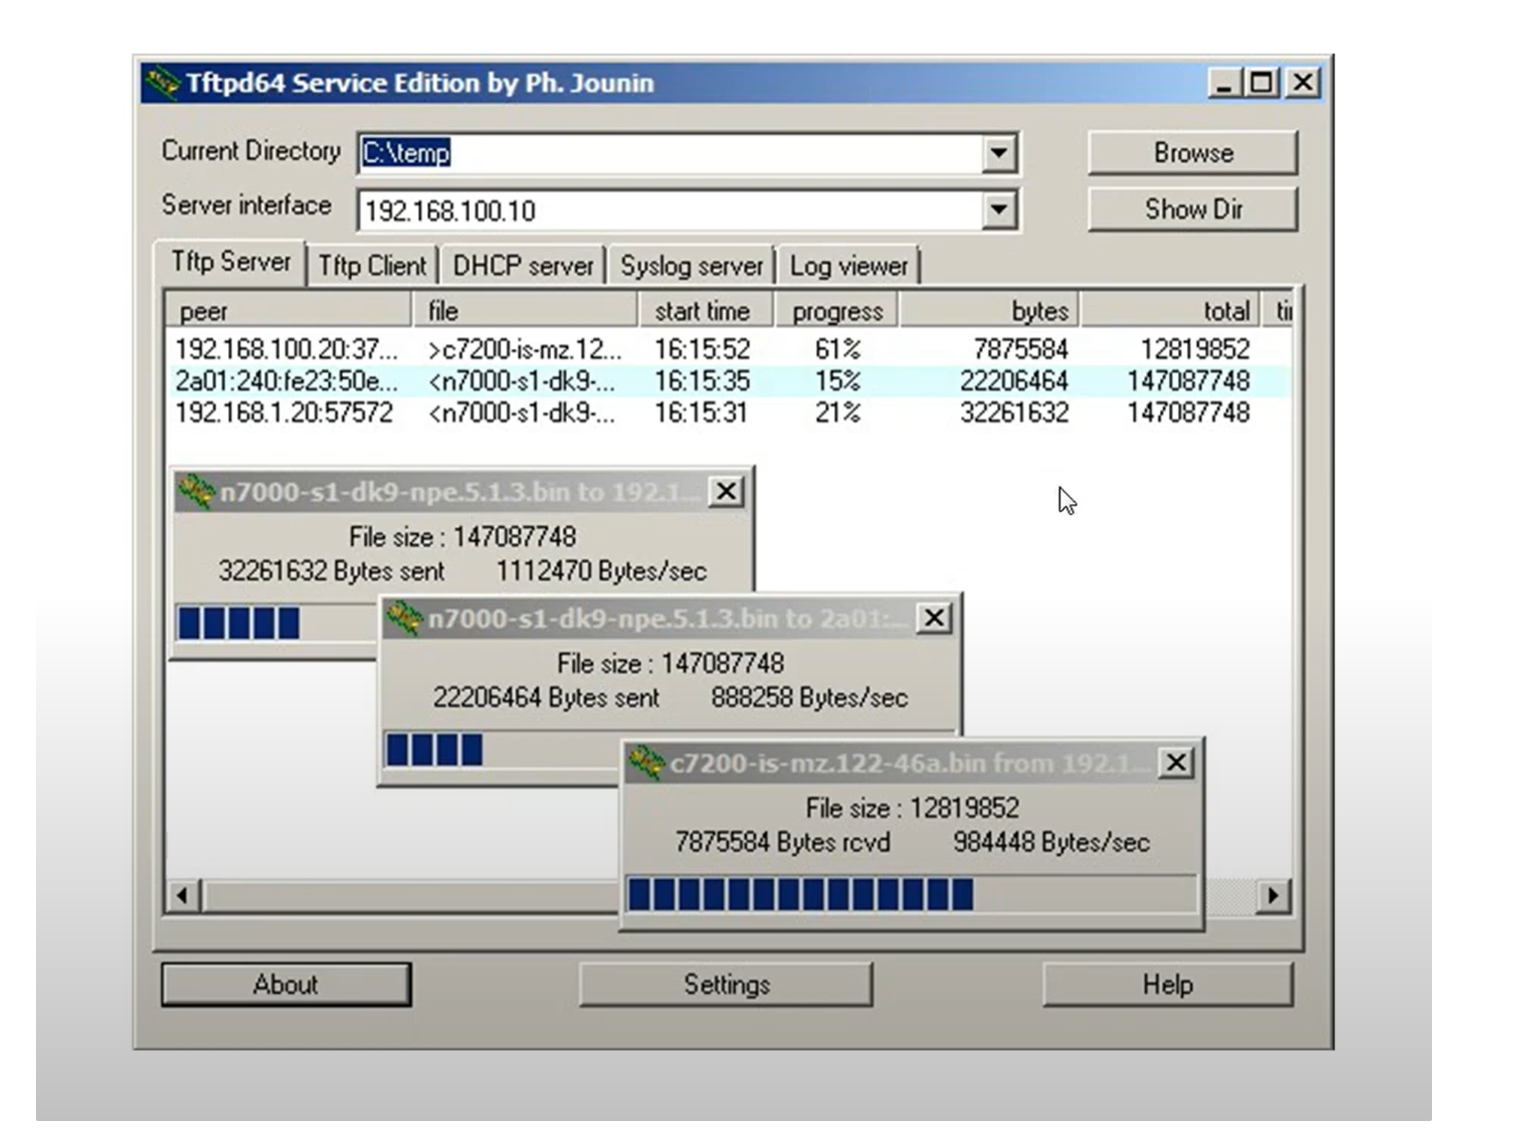Viewport: 1513px width, 1144px height.
Task: Click progress bar in c7200 transfer popup
Action: pyautogui.click(x=911, y=894)
